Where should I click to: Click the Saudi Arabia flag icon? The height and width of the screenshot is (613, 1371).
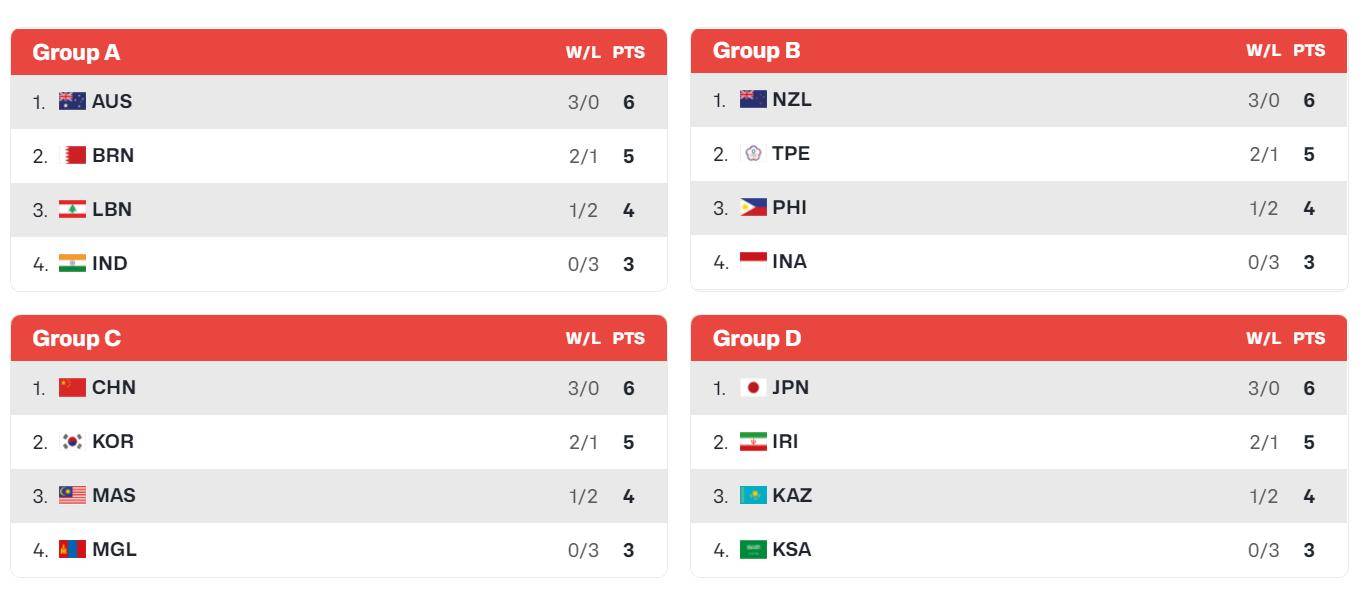pyautogui.click(x=753, y=550)
